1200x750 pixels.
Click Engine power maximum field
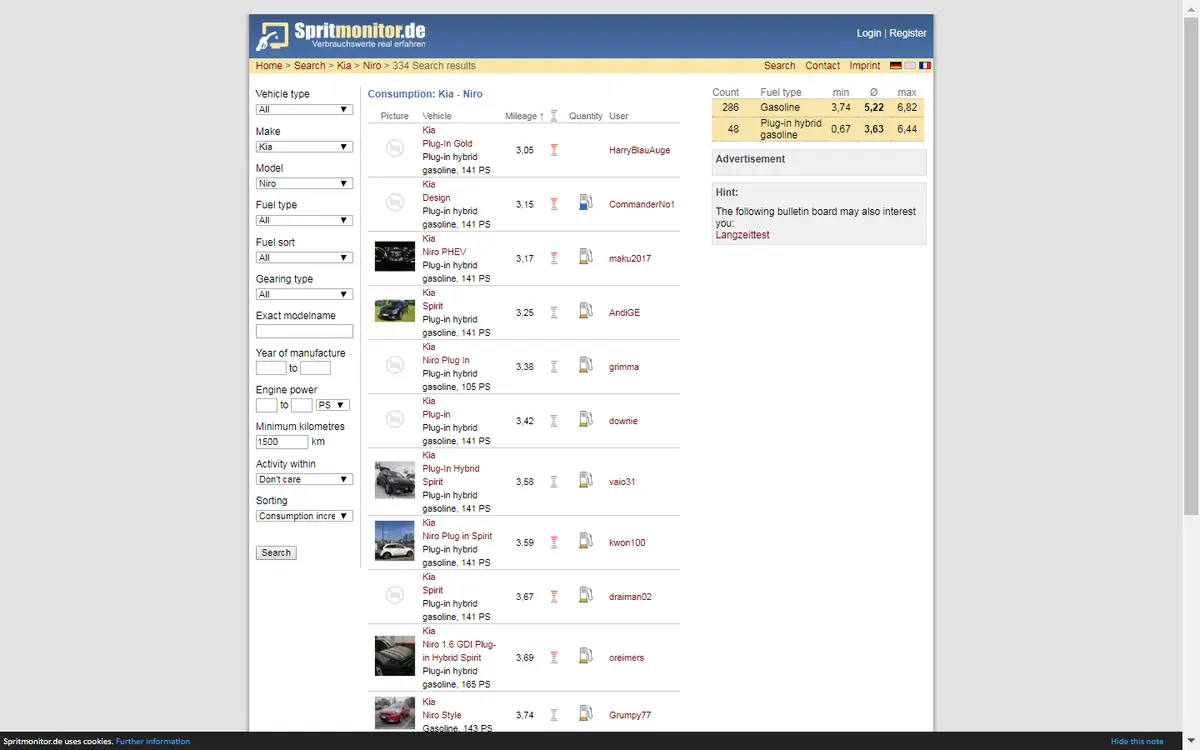302,405
